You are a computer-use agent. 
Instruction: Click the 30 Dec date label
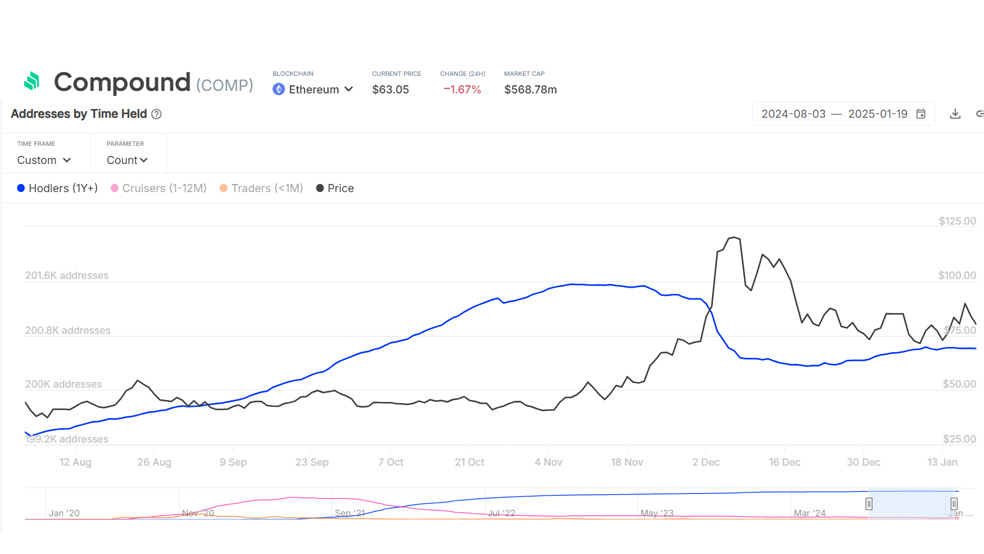[864, 462]
